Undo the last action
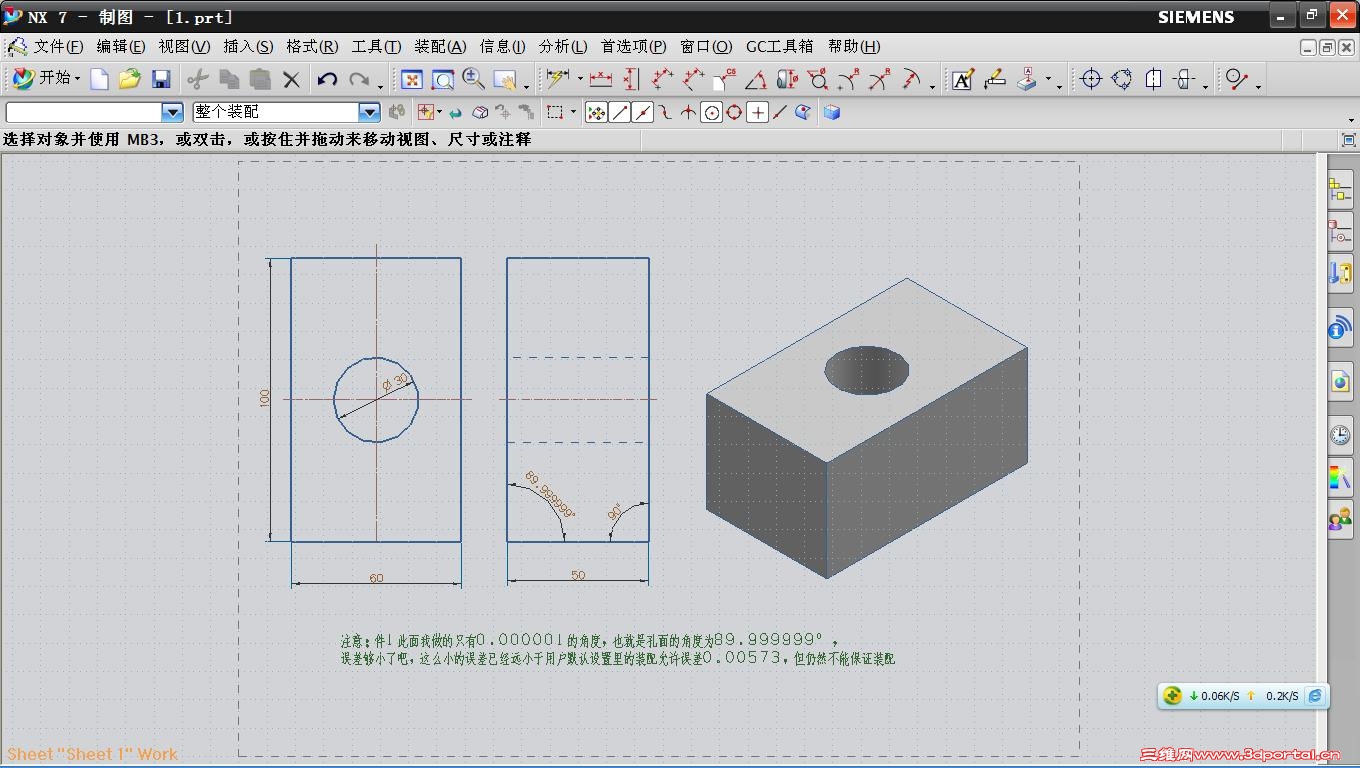The width and height of the screenshot is (1360, 768). point(327,79)
